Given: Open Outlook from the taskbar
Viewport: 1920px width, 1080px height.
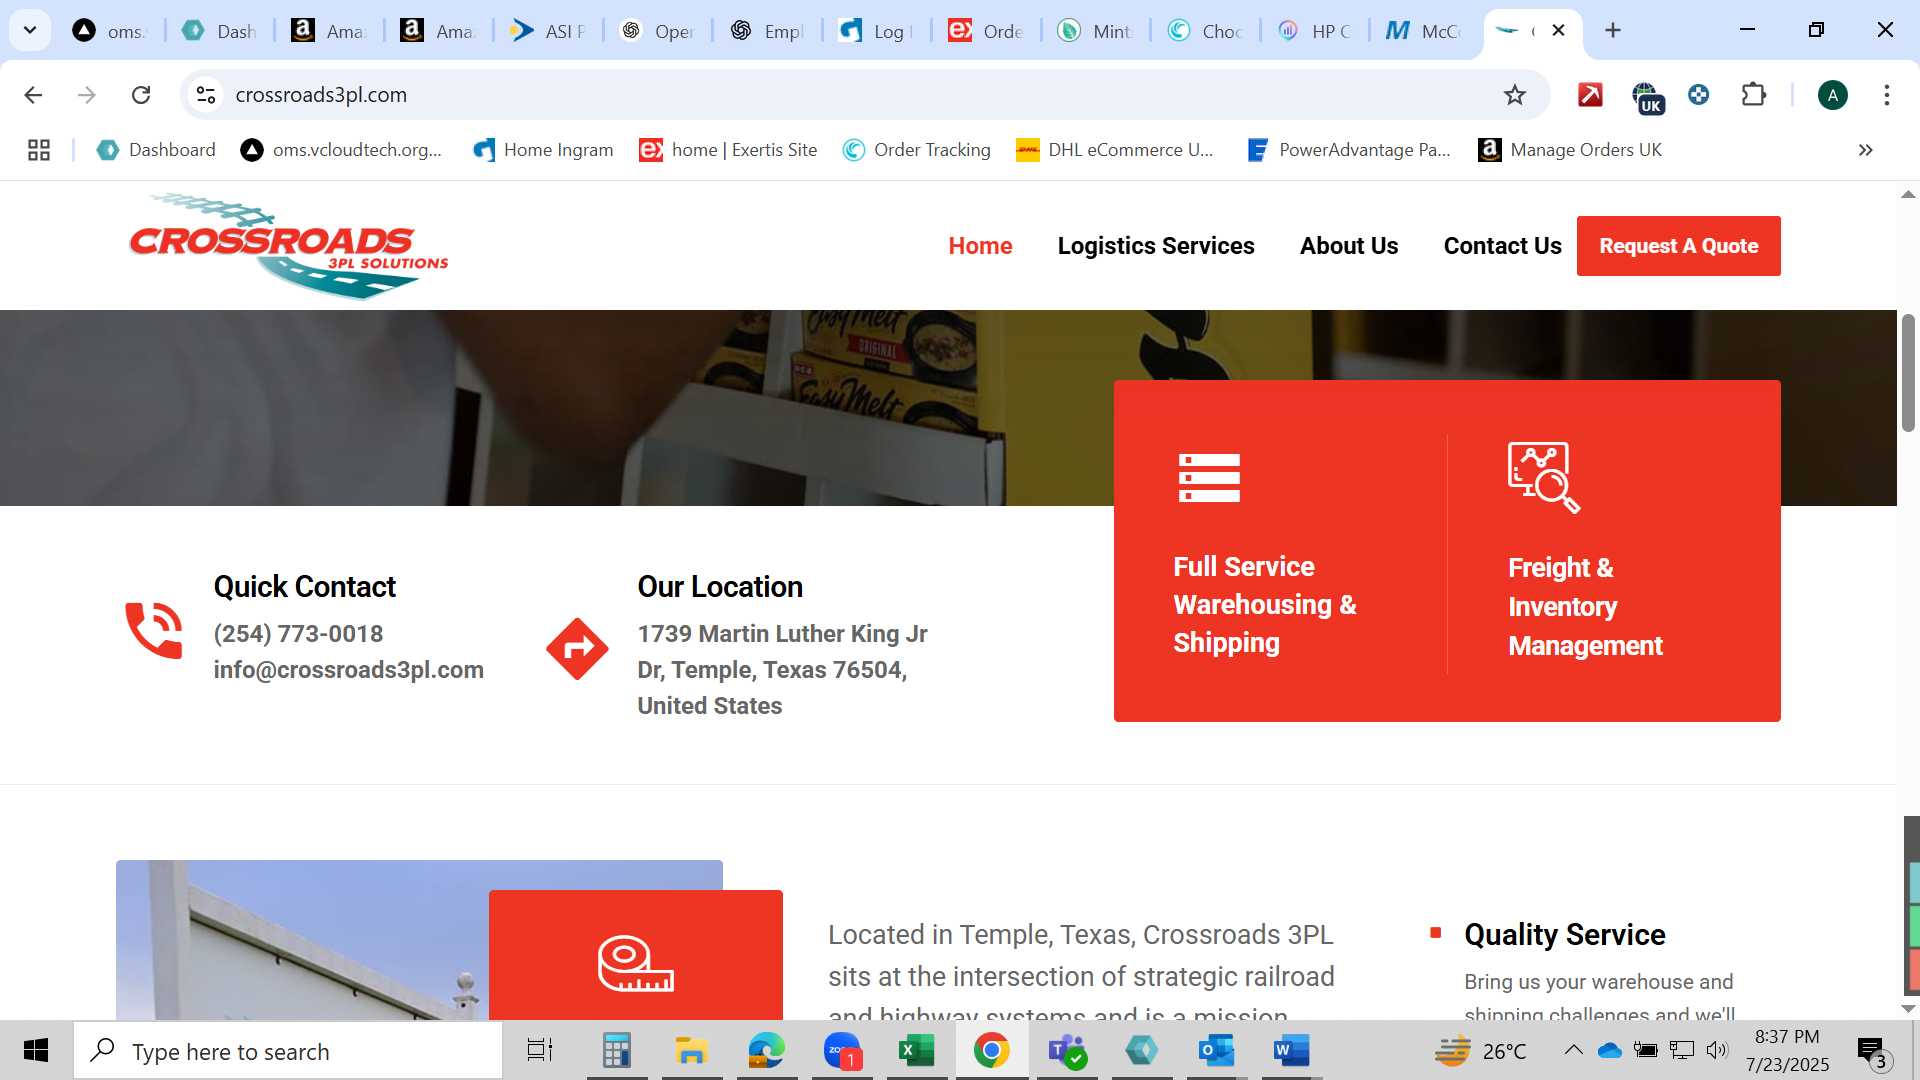Looking at the screenshot, I should (1216, 1050).
